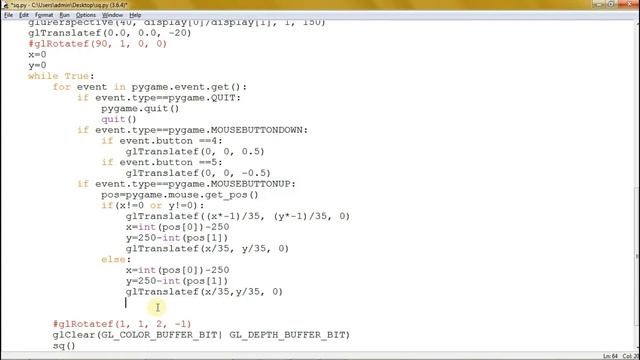Open the Format menu
The image size is (640, 360).
[x=44, y=15]
